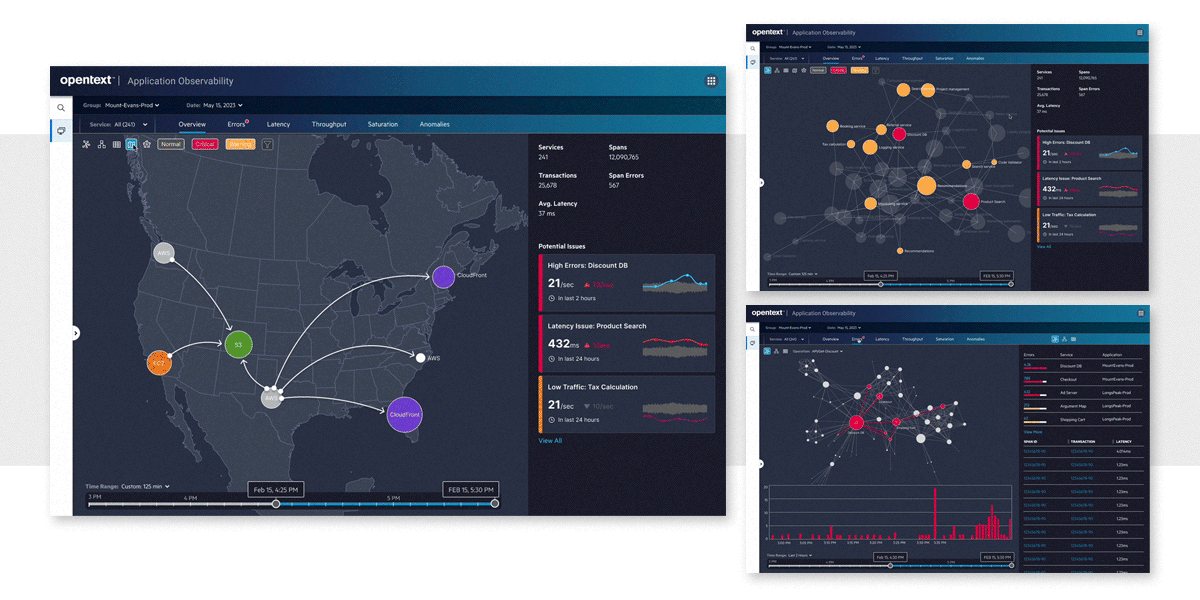Click the green S3 node on the map

(x=238, y=345)
